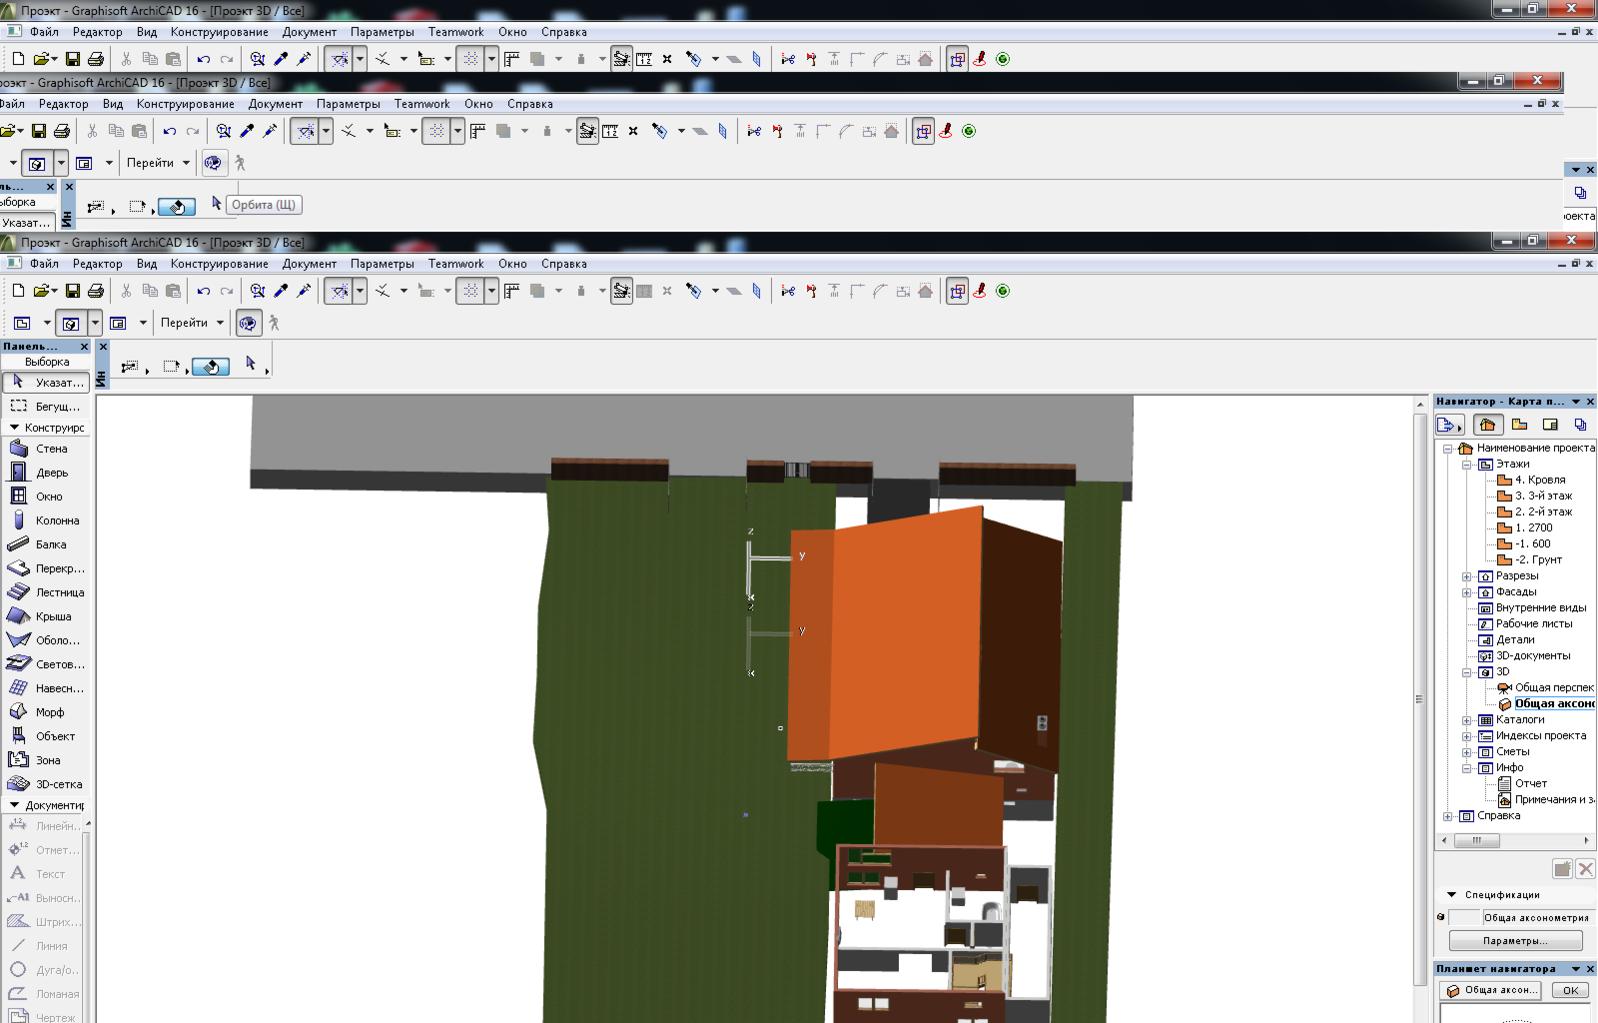Select the Зона (Zone) tool

[46, 761]
